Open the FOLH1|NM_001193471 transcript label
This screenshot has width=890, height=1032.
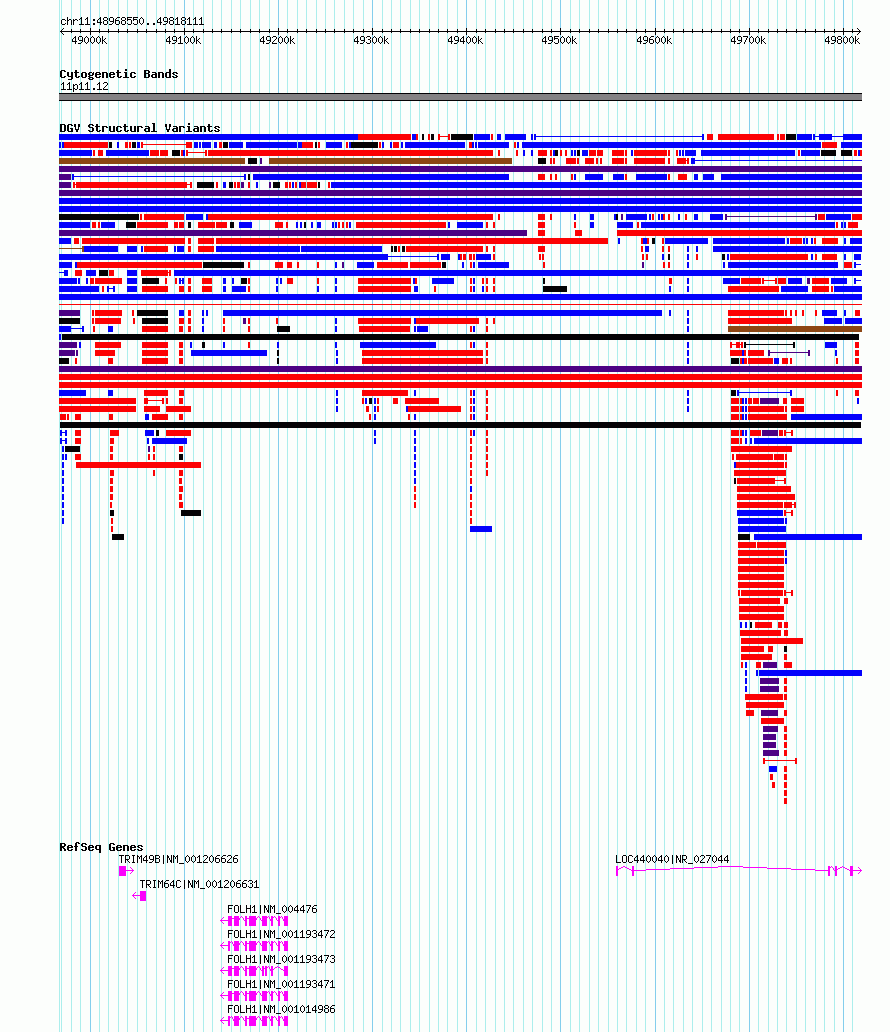pyautogui.click(x=281, y=984)
